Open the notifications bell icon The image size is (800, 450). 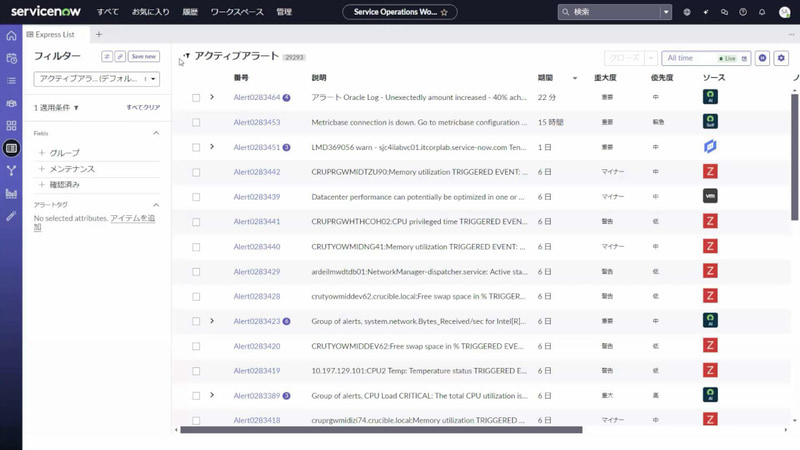click(762, 12)
